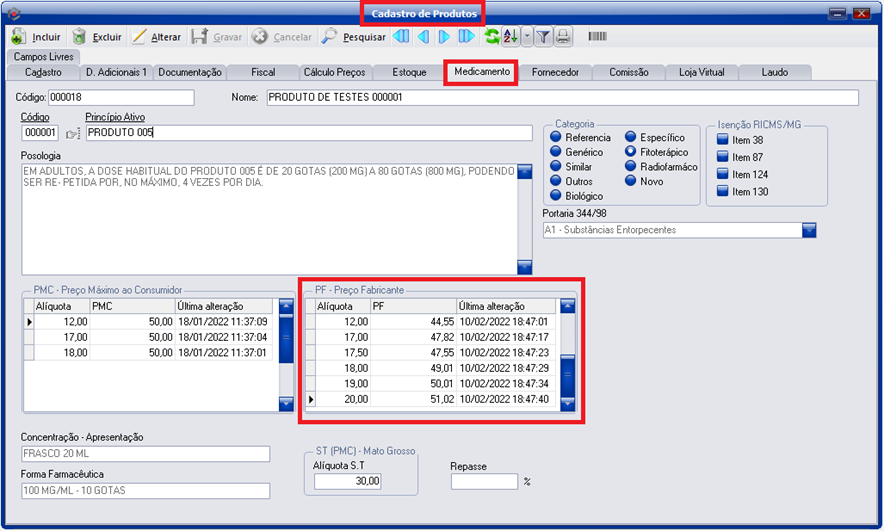Click the Alíquota S.T input field
This screenshot has height=531, width=884.
coord(348,481)
